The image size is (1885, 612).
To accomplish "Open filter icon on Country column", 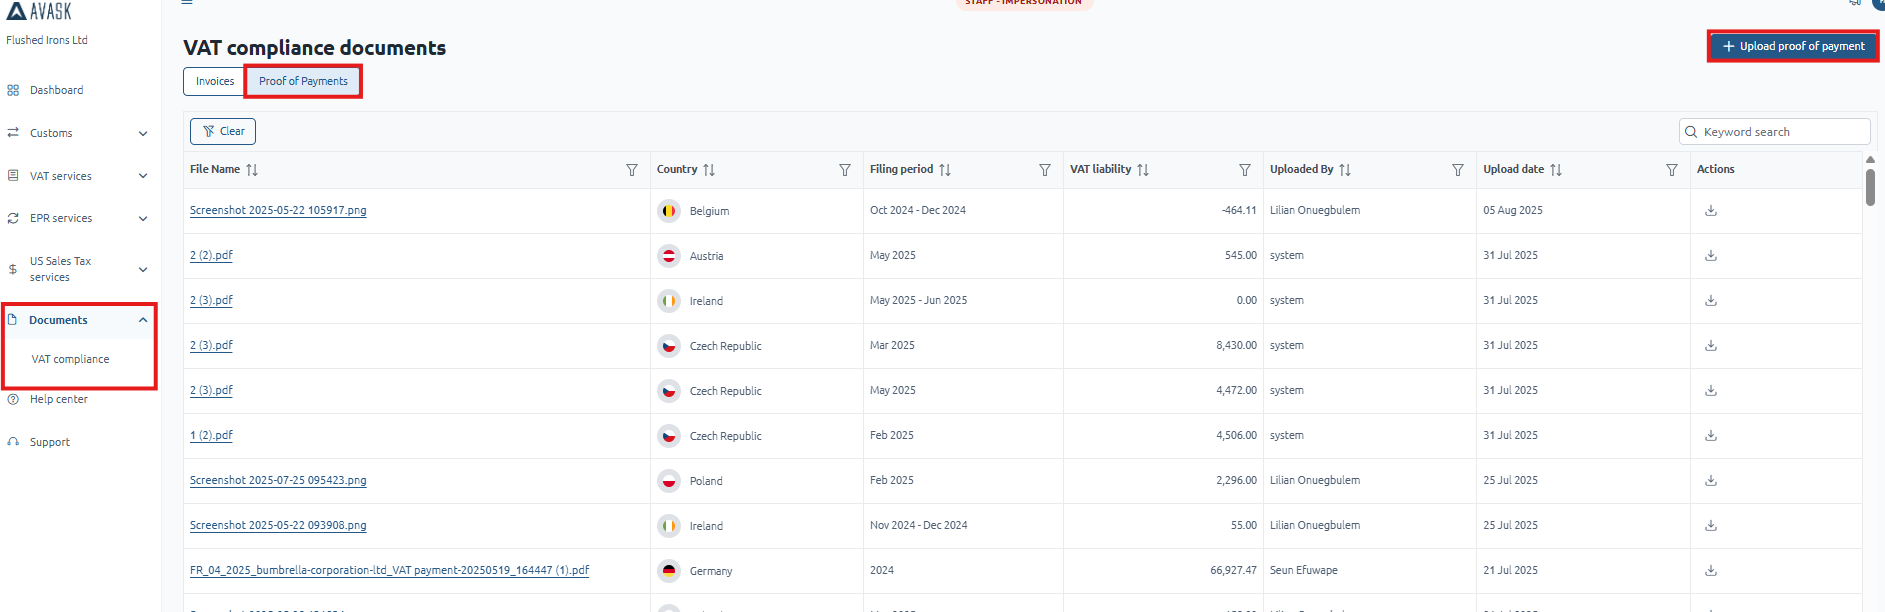I will (845, 170).
